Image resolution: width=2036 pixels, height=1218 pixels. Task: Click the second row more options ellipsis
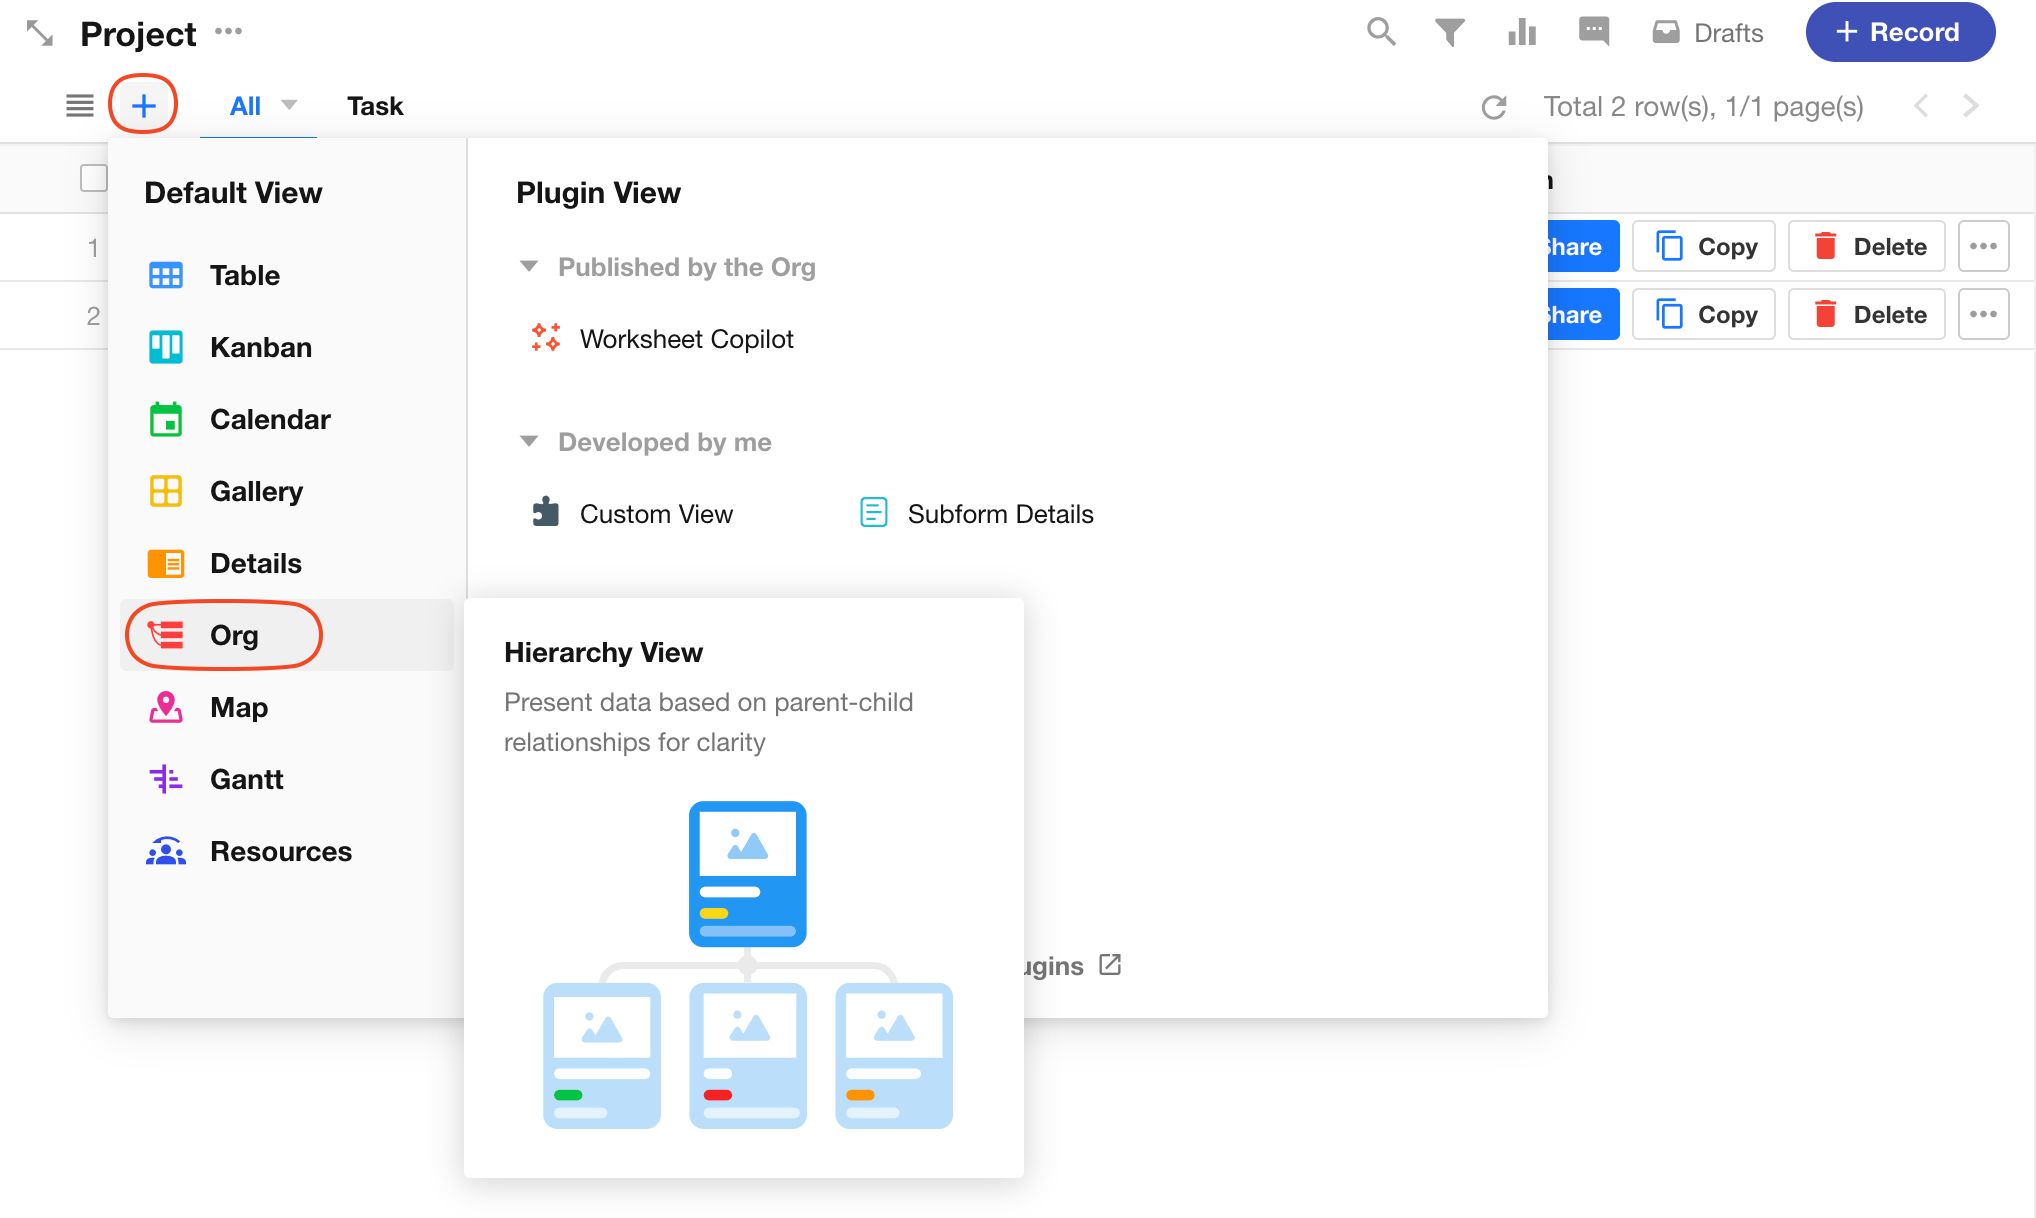(1983, 314)
